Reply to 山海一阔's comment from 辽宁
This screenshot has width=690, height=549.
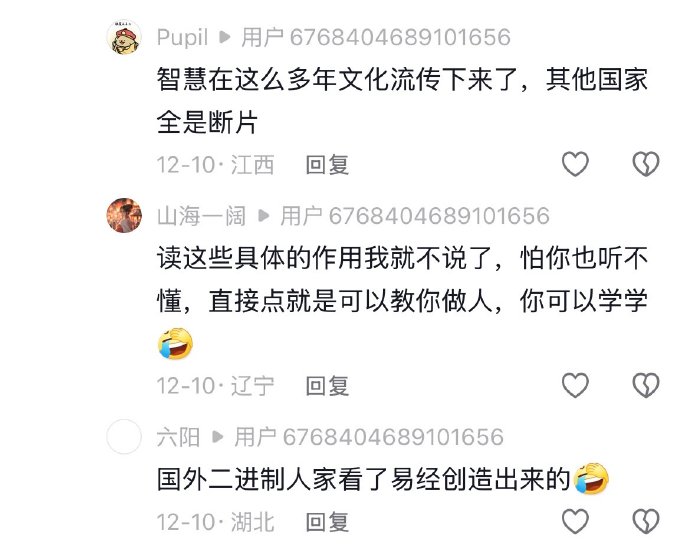tap(327, 386)
